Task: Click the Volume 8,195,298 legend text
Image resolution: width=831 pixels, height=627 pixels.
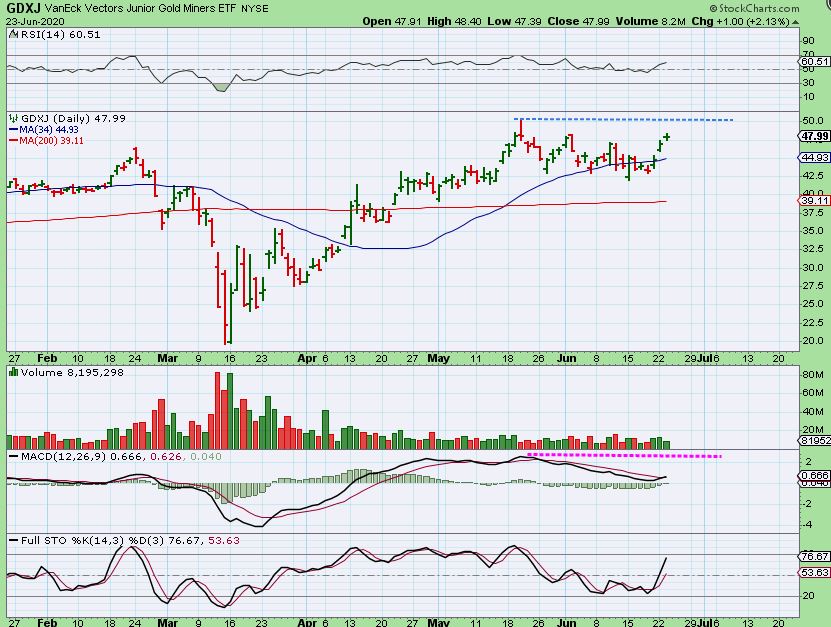Action: [x=73, y=373]
